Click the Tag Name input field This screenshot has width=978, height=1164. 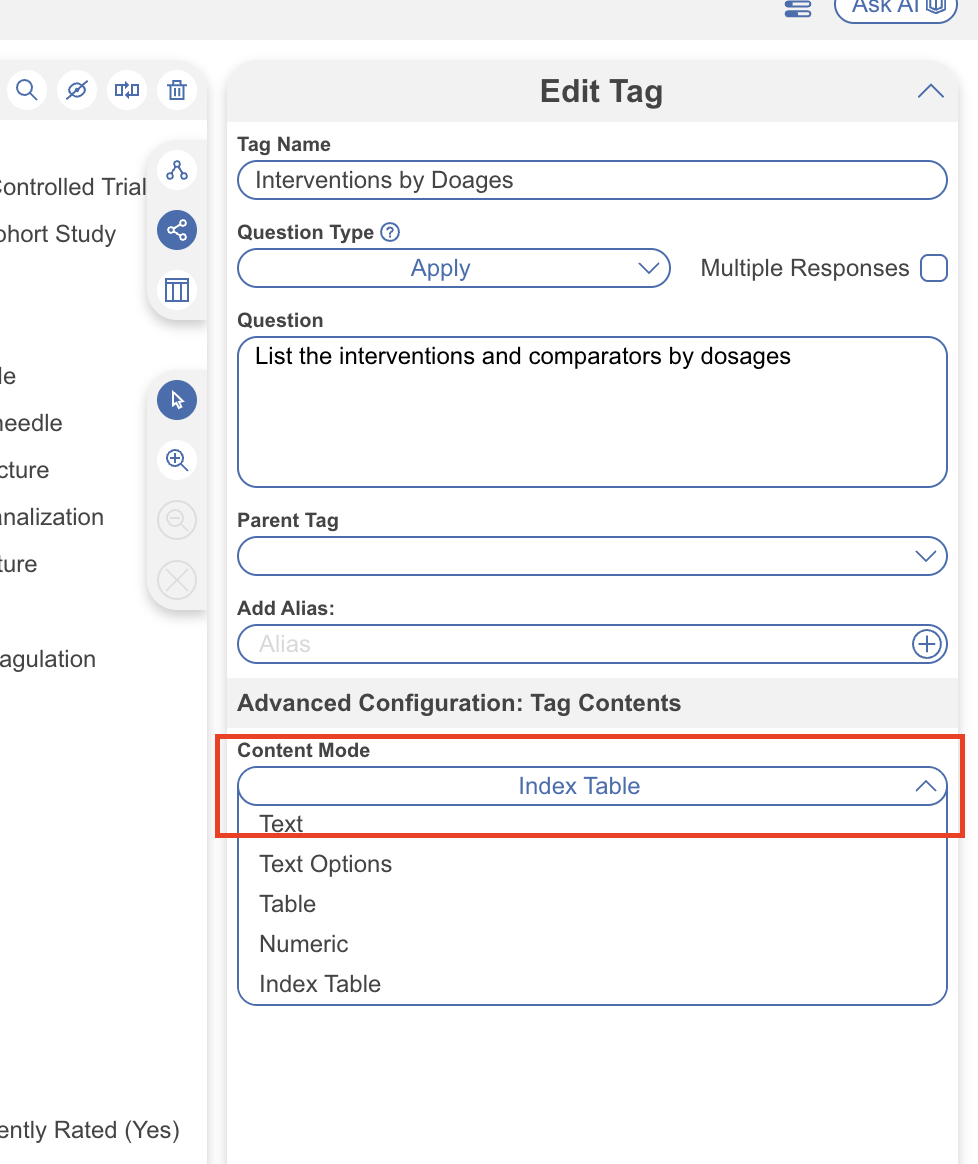[592, 180]
